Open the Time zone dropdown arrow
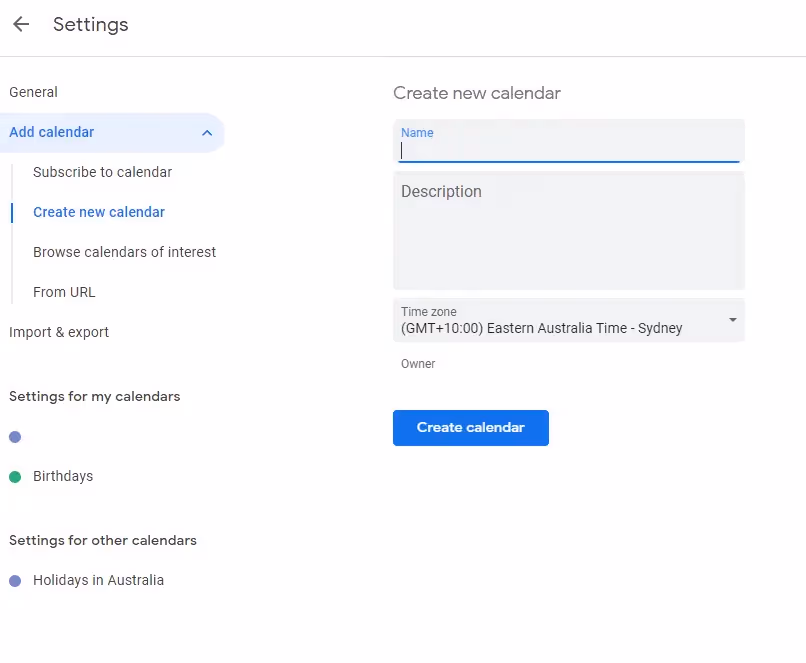The width and height of the screenshot is (806, 663). [x=732, y=320]
